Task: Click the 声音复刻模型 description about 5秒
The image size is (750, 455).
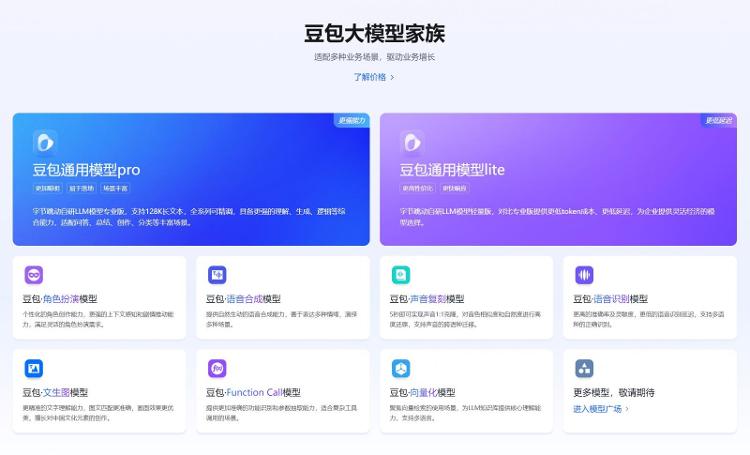Action: [x=465, y=319]
